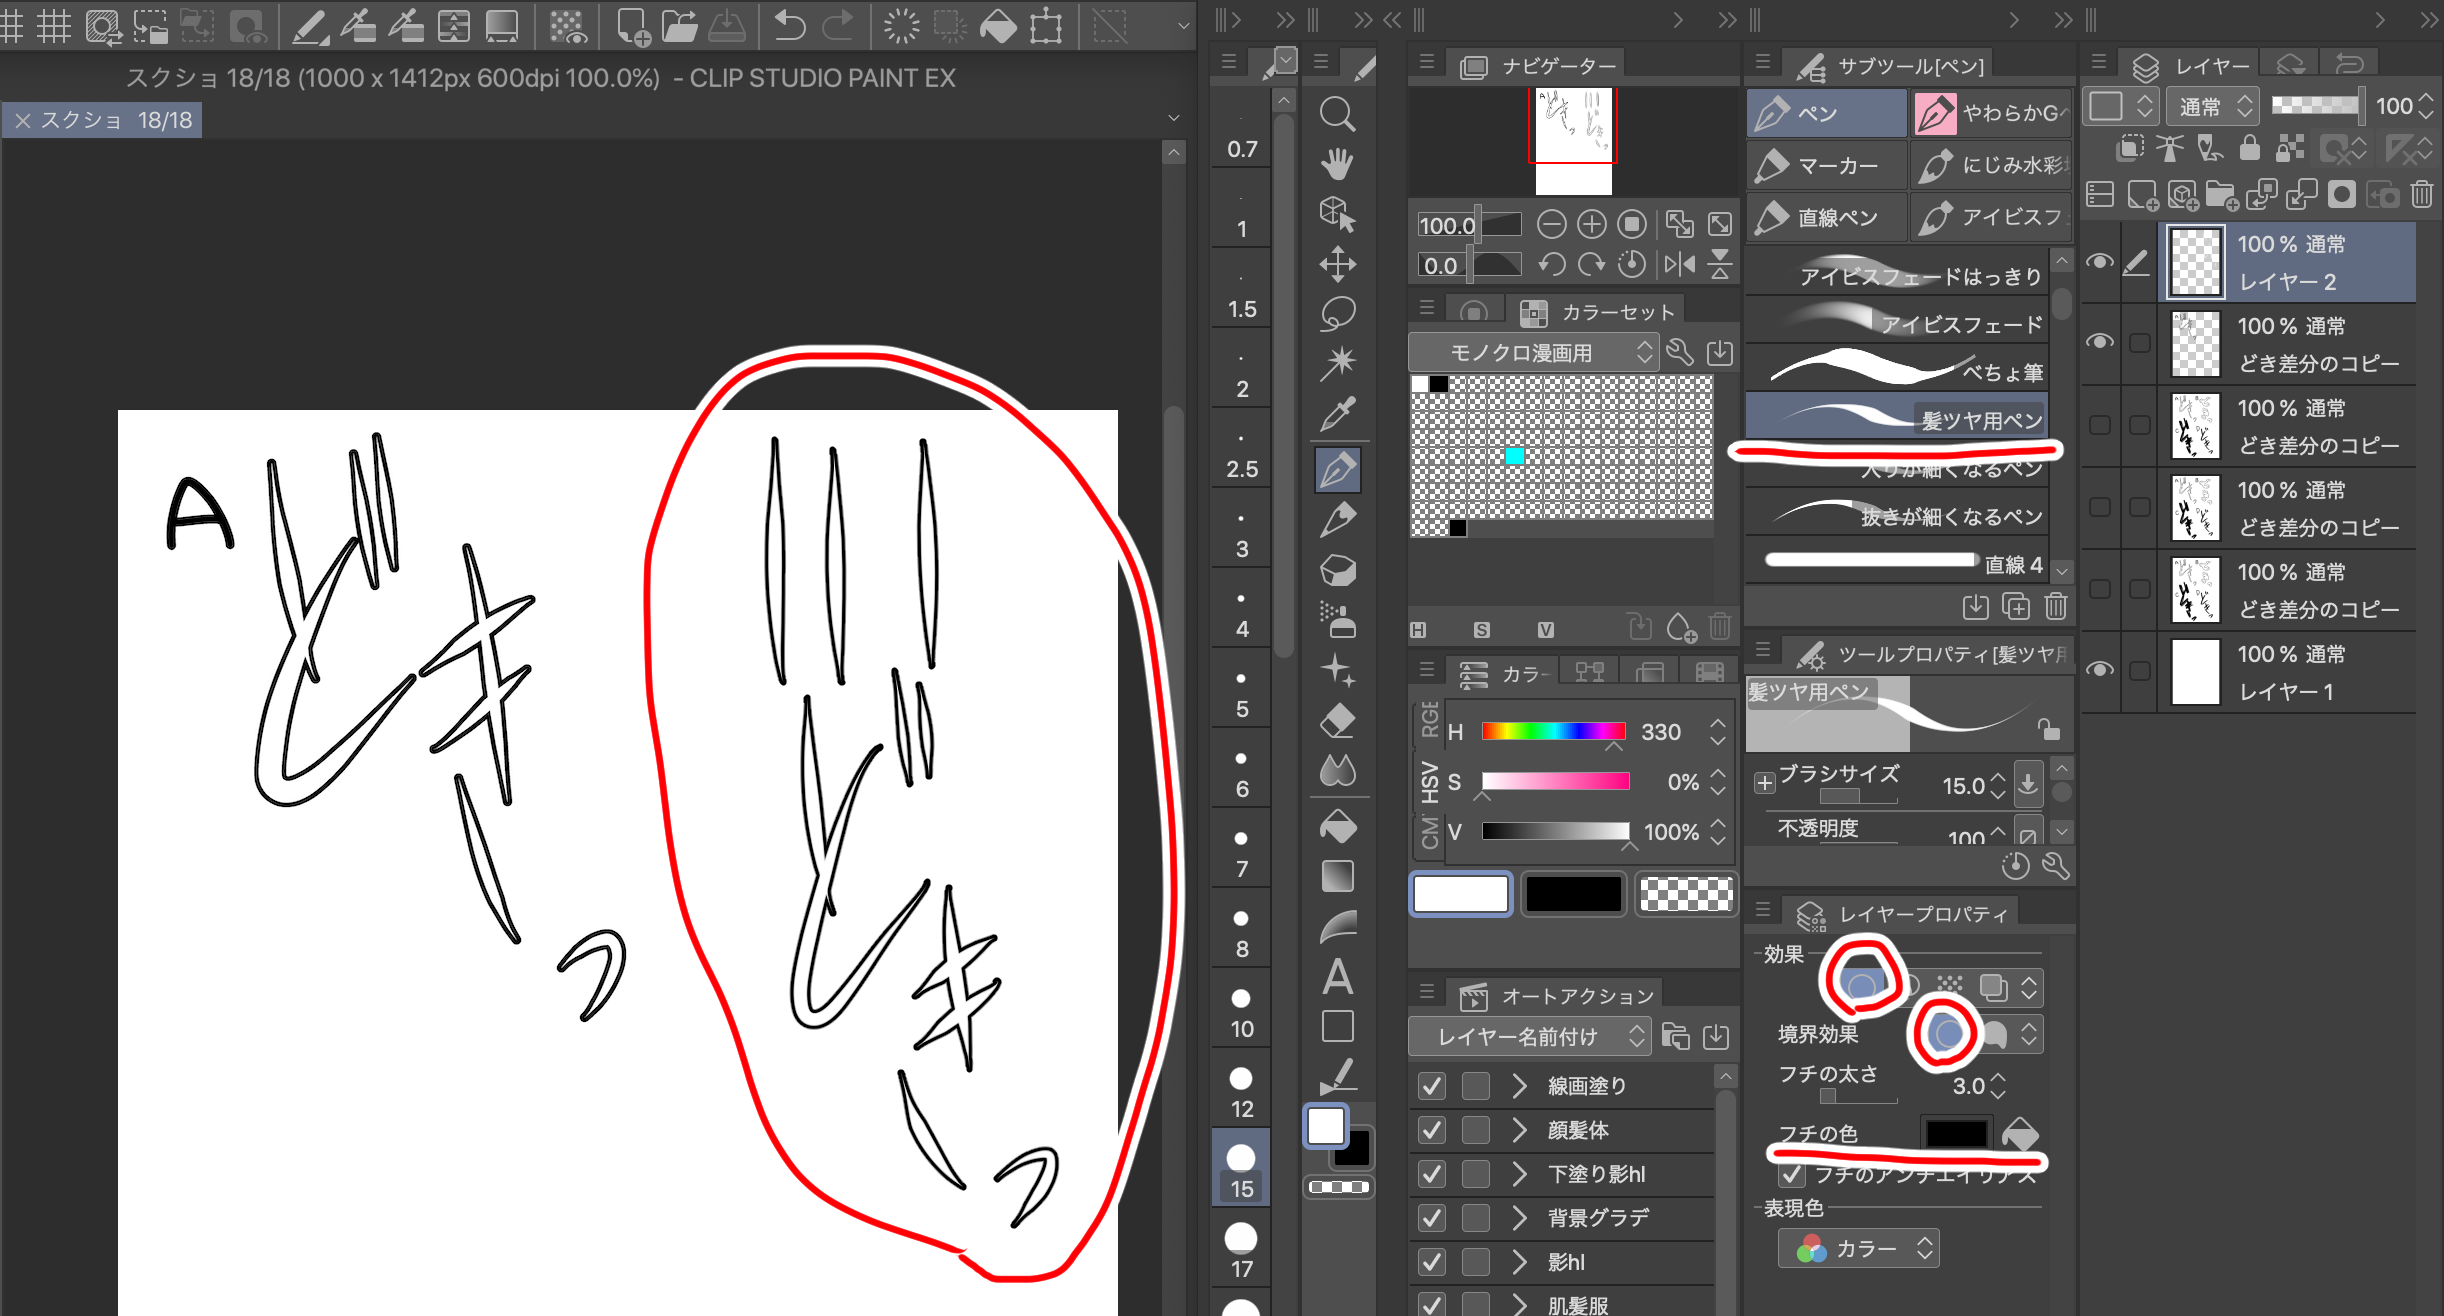Select the Magnifier zoom tool
The width and height of the screenshot is (2444, 1316).
pos(1337,114)
